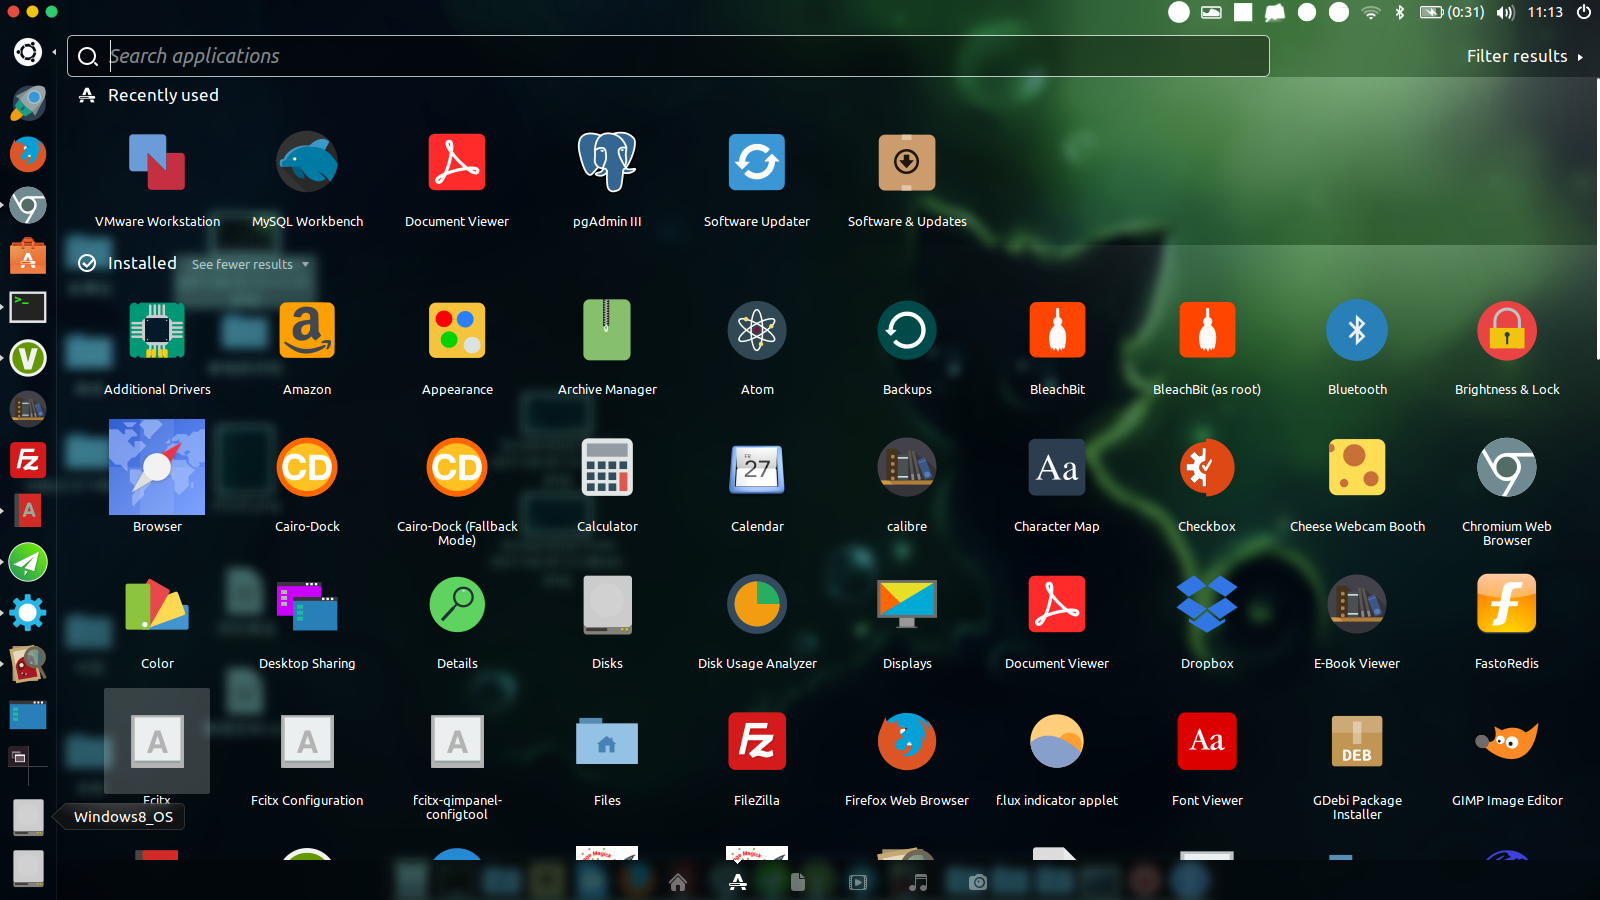
Task: Open the power session menu
Action: pyautogui.click(x=1584, y=12)
